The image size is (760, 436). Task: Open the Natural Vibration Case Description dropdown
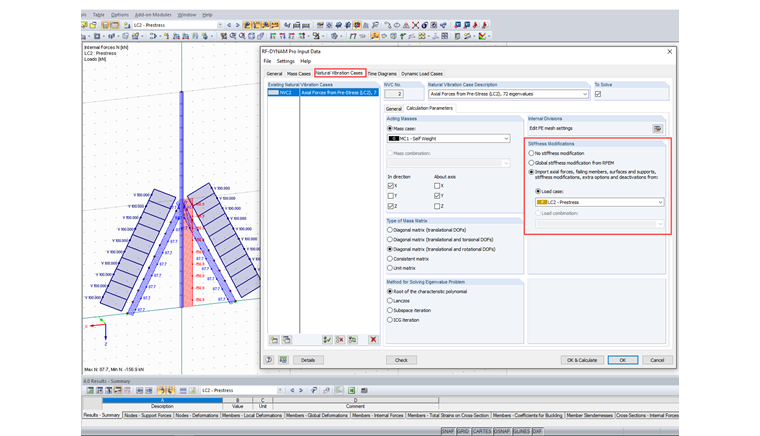click(x=583, y=95)
